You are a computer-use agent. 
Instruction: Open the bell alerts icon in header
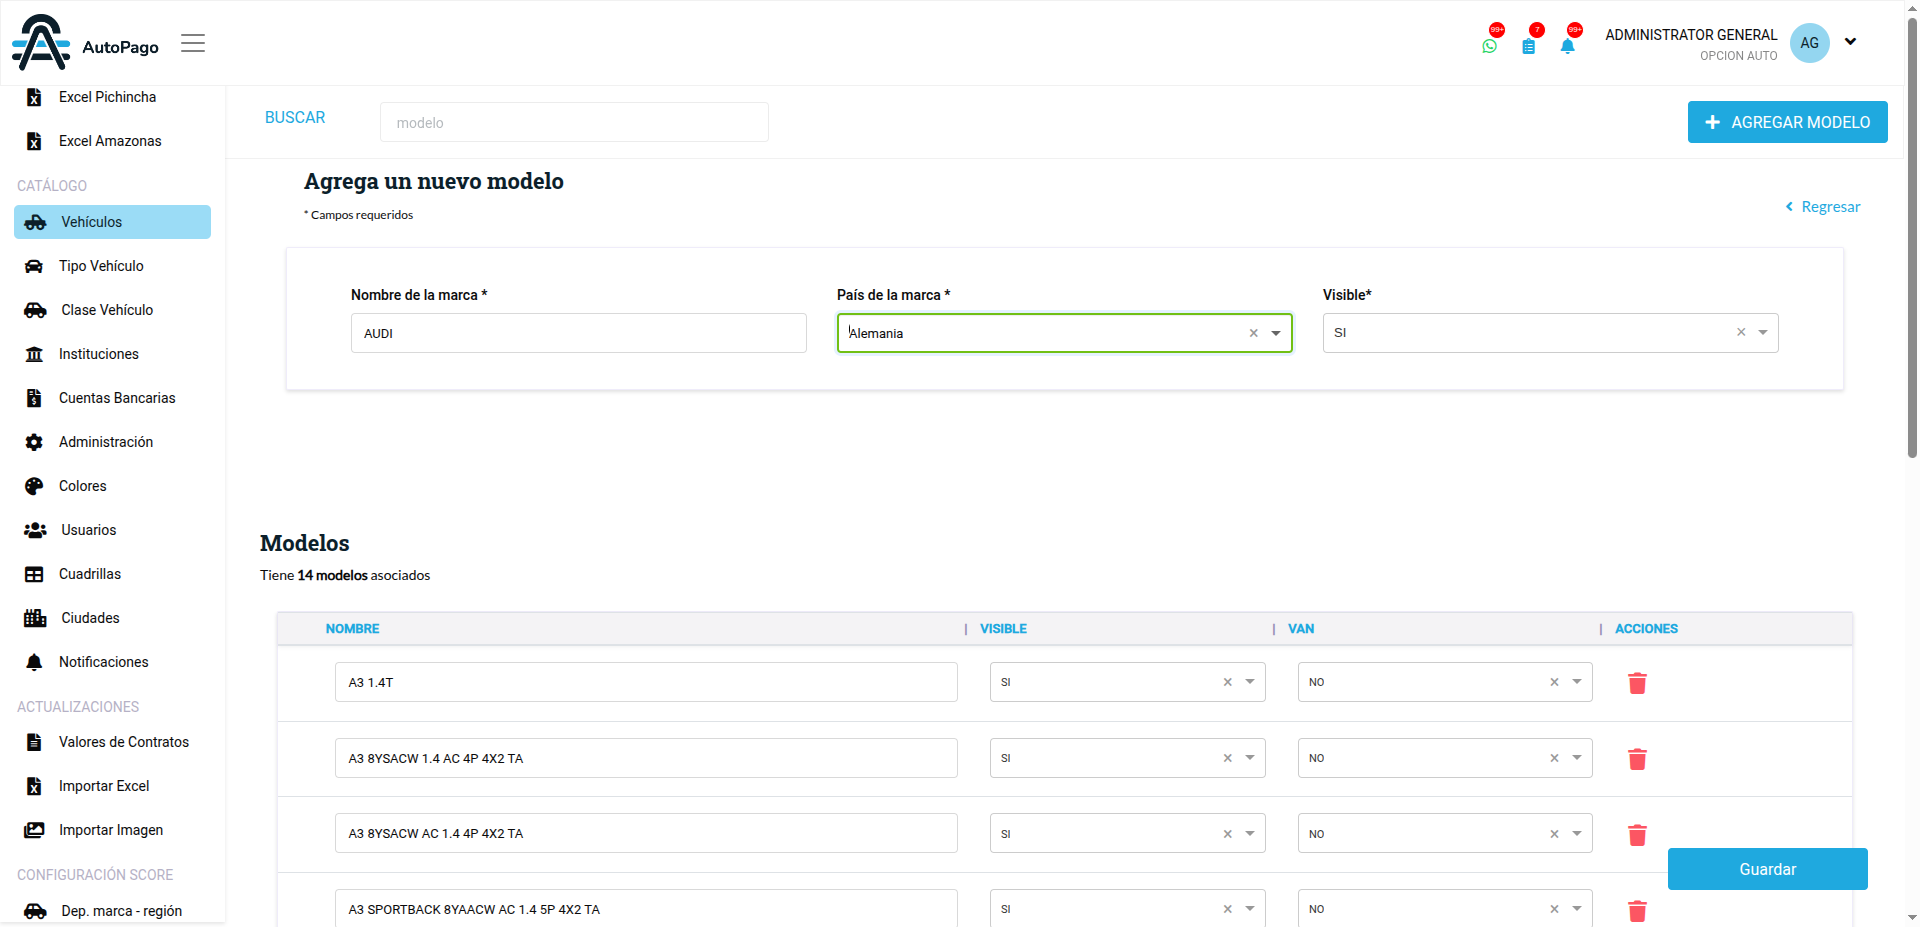1567,46
